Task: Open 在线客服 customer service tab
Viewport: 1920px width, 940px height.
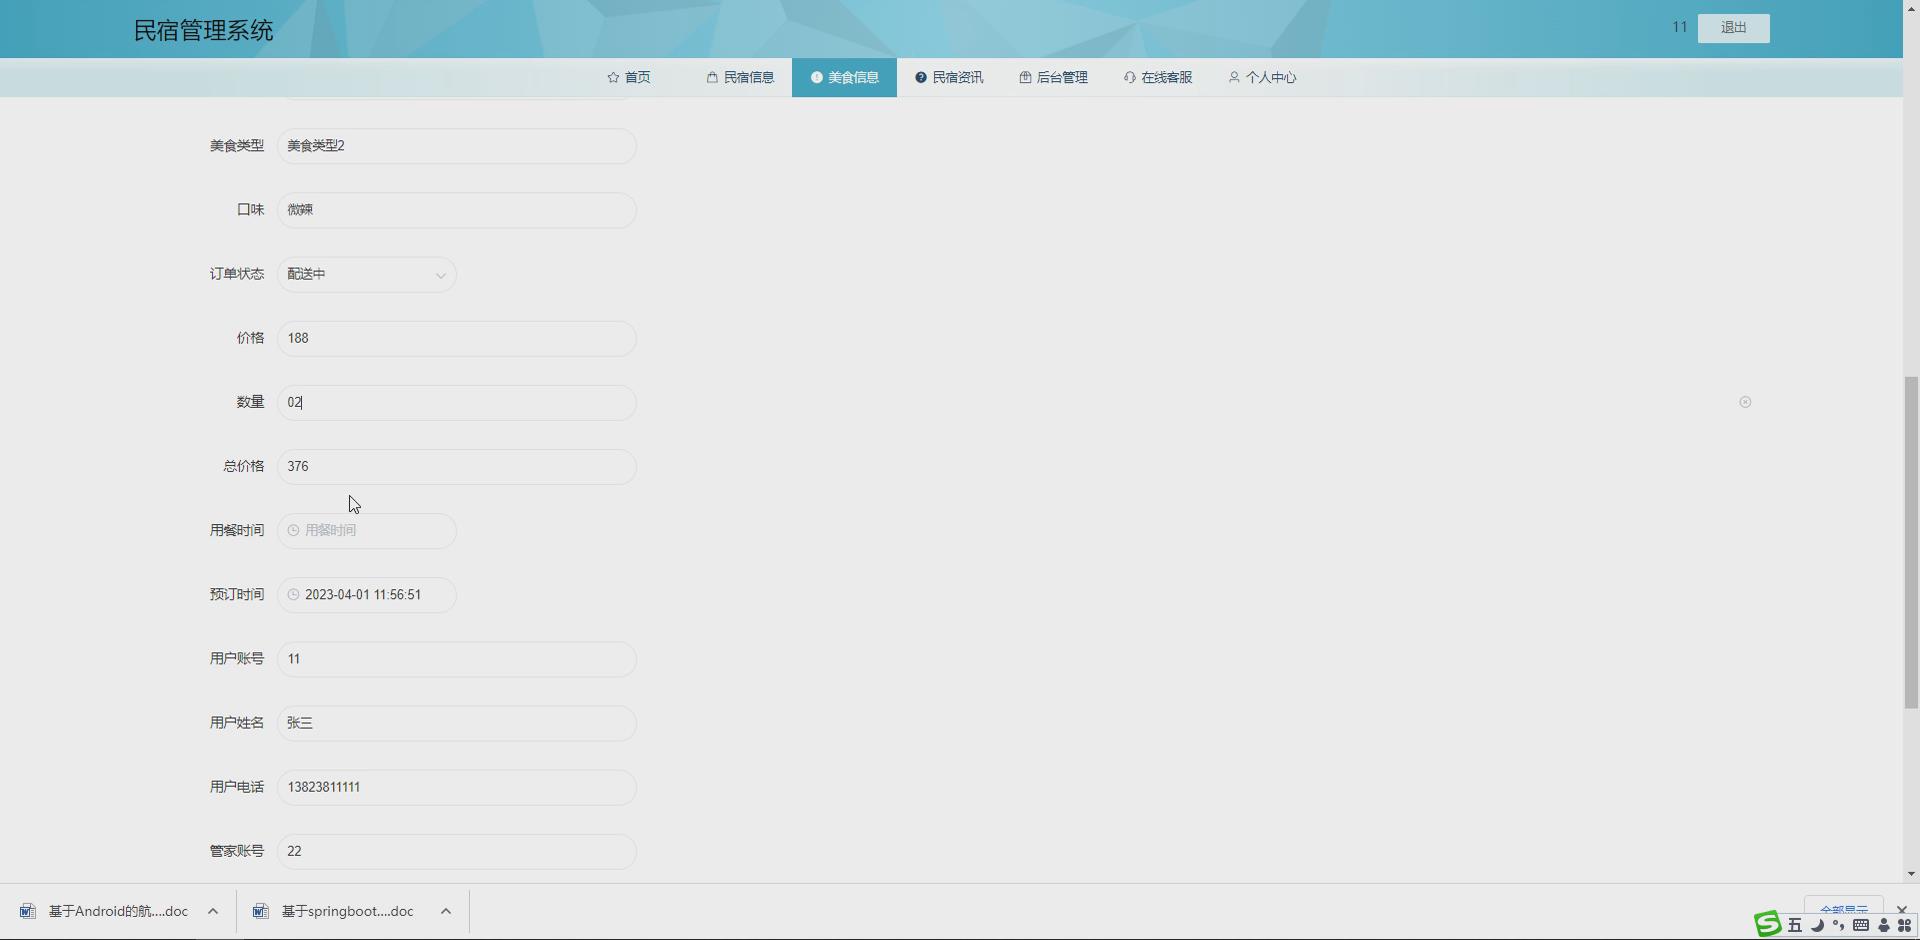Action: click(1157, 77)
